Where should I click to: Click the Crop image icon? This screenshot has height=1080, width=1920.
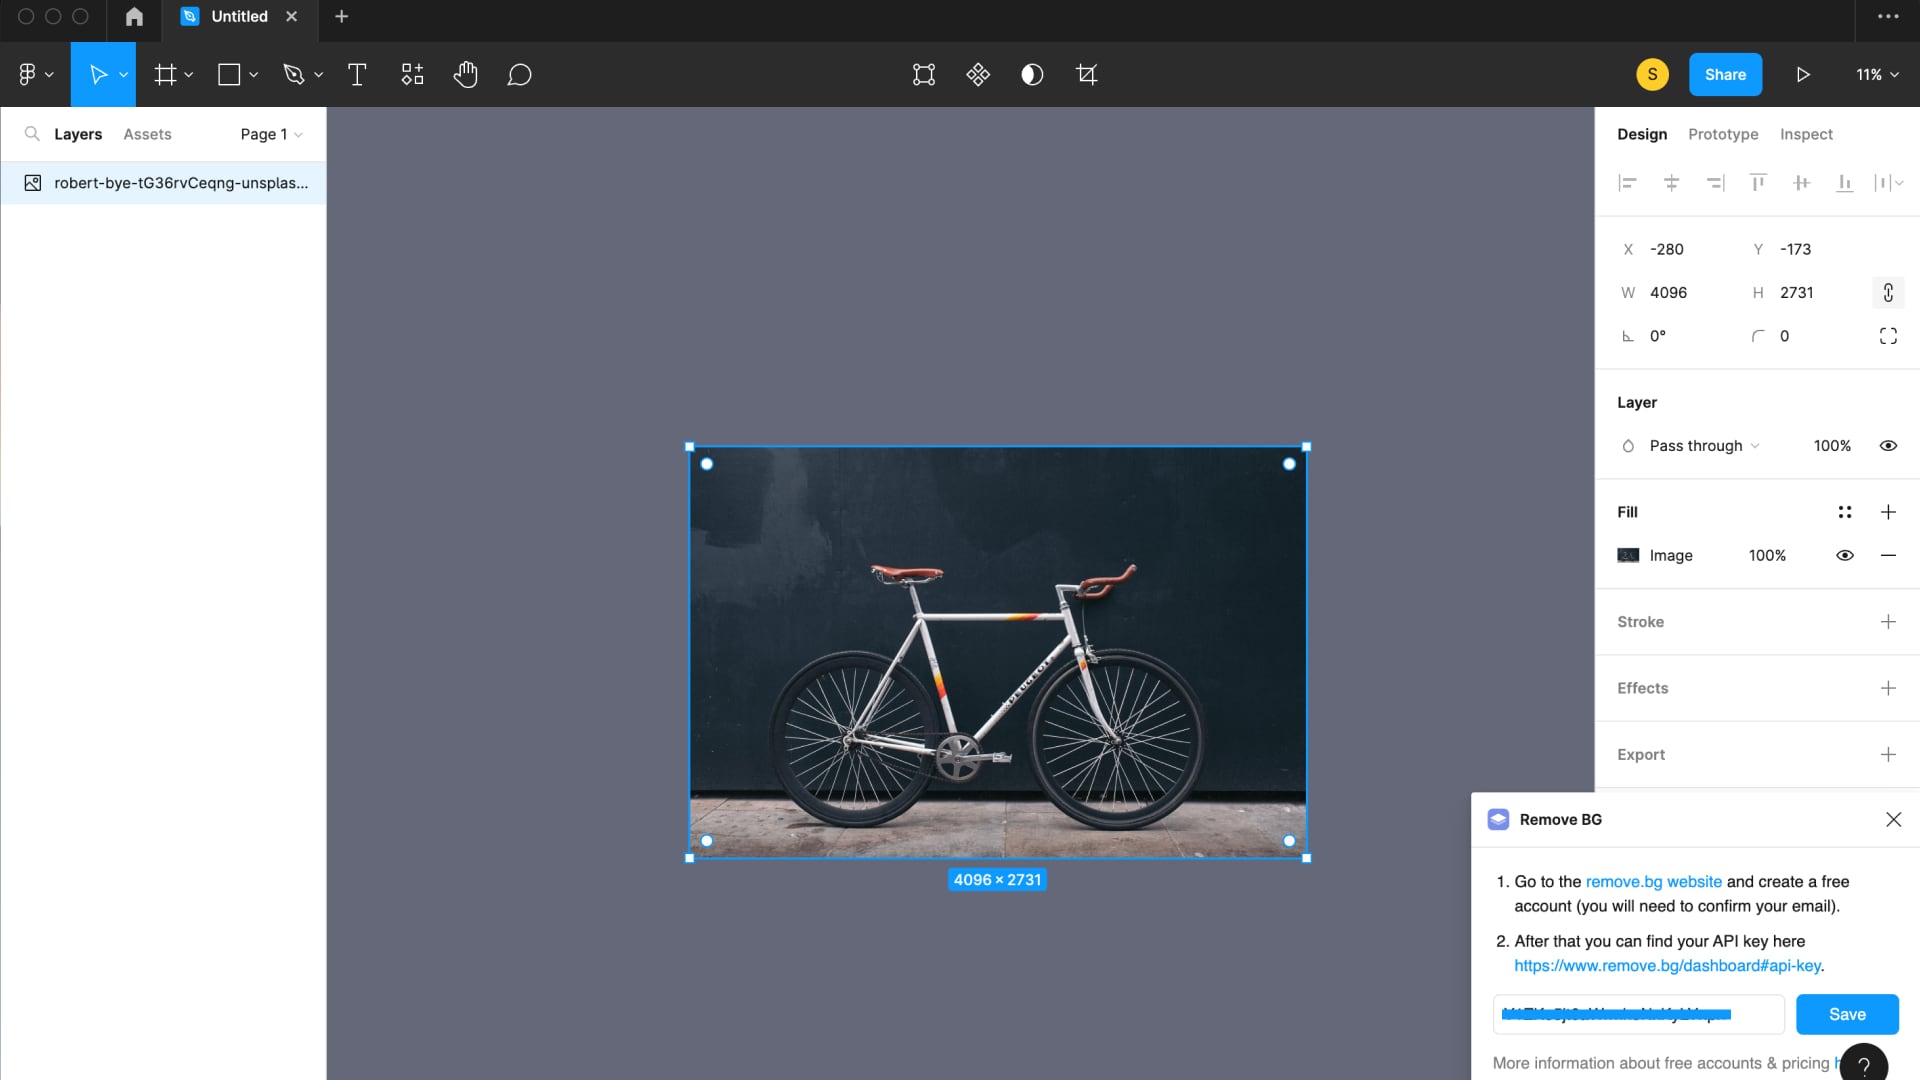[1086, 75]
